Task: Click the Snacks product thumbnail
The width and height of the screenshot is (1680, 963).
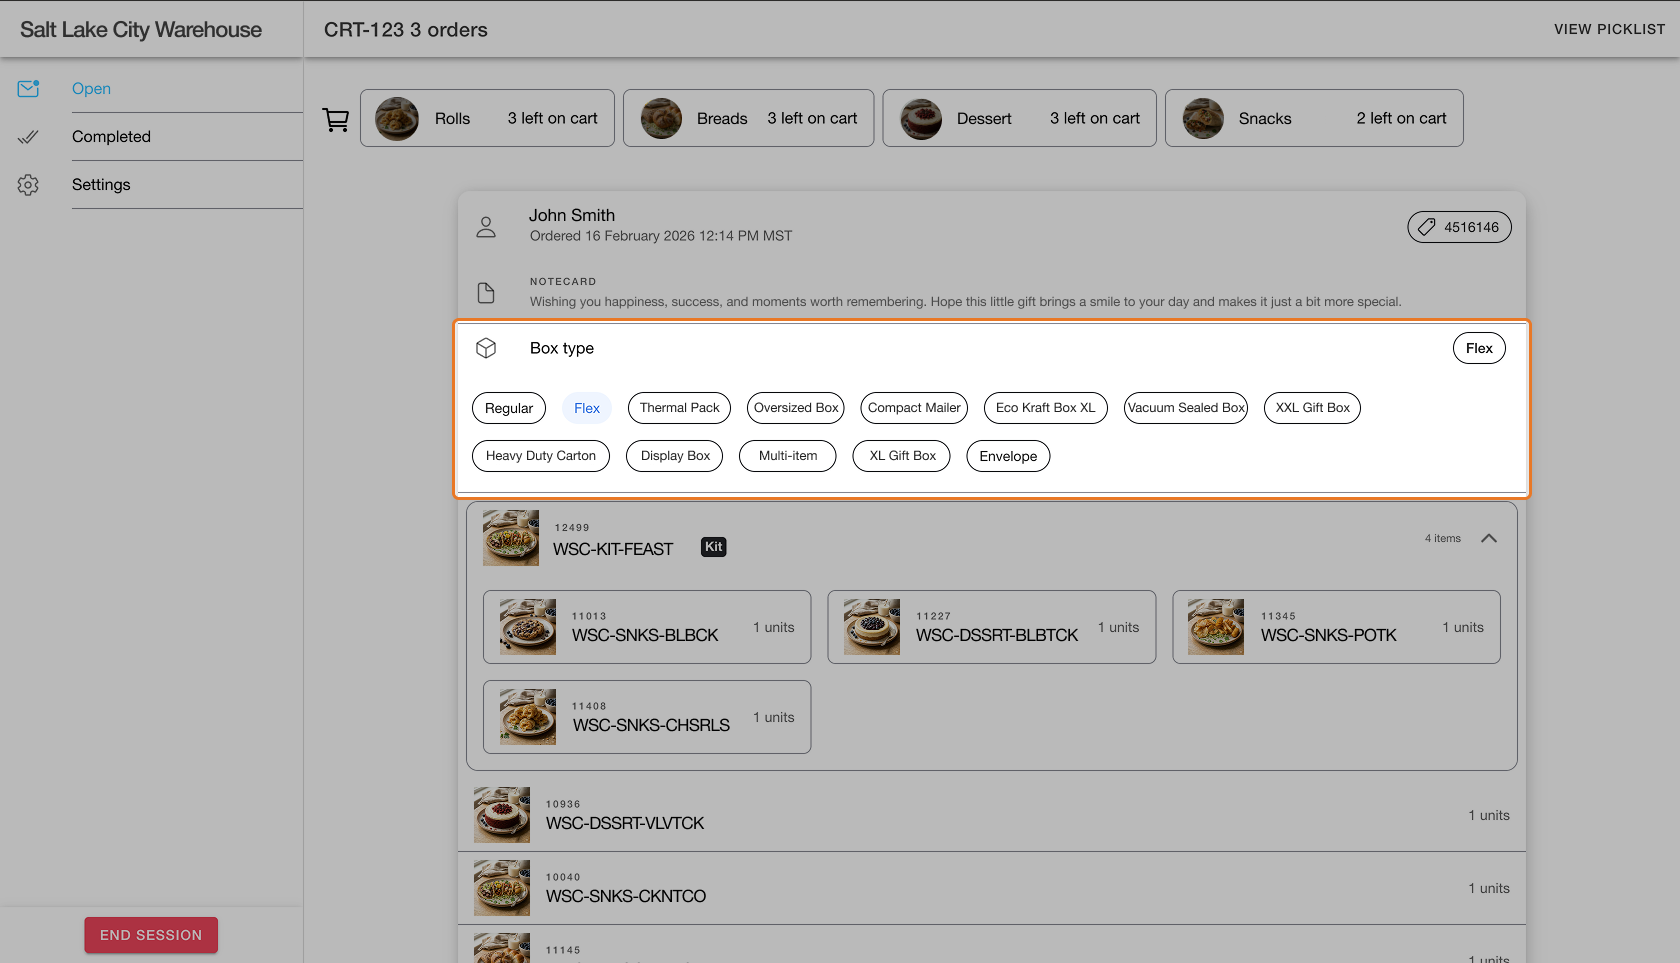Action: pos(1203,119)
